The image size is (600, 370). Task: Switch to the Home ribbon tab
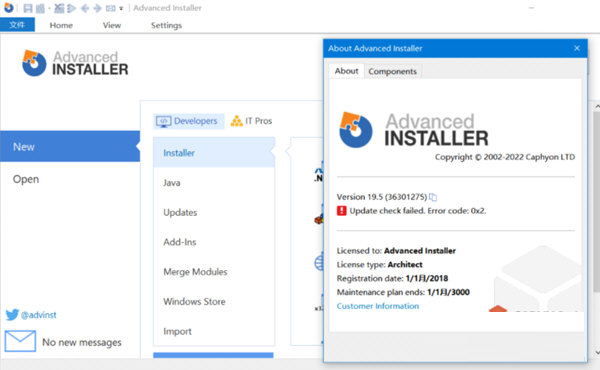pyautogui.click(x=61, y=25)
